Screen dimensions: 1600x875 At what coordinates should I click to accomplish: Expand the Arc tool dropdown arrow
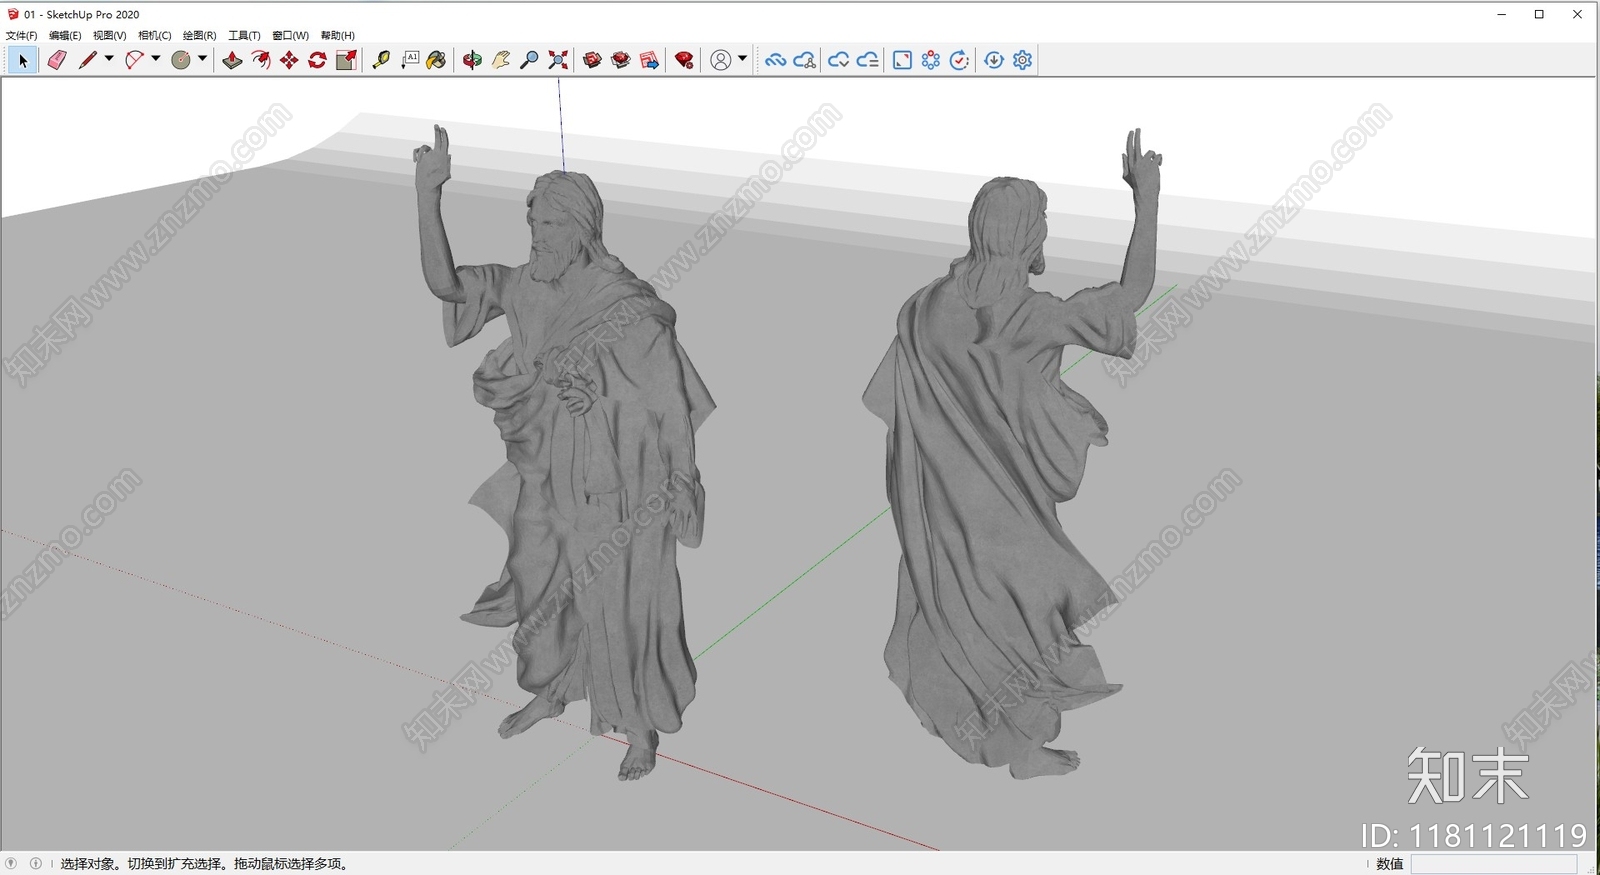[156, 59]
